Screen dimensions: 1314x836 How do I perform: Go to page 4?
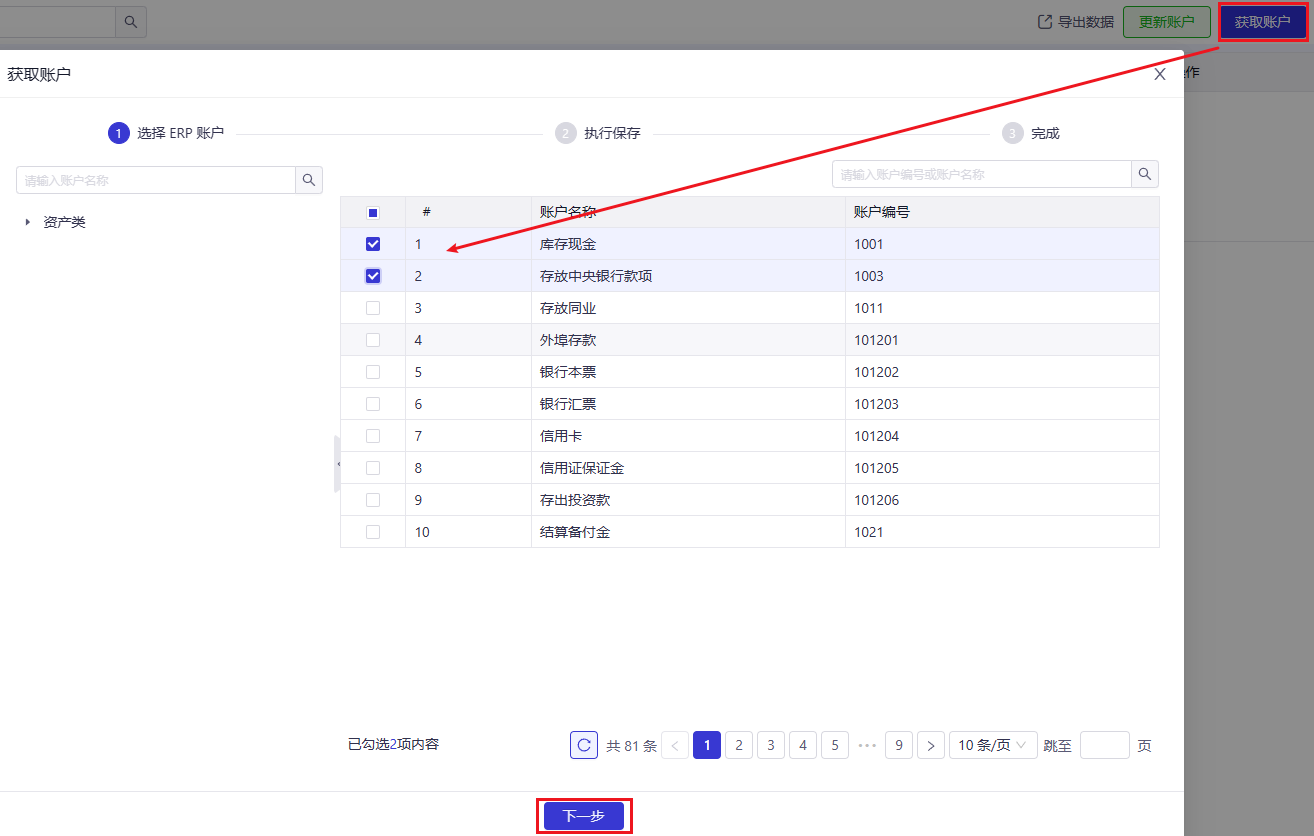[803, 745]
